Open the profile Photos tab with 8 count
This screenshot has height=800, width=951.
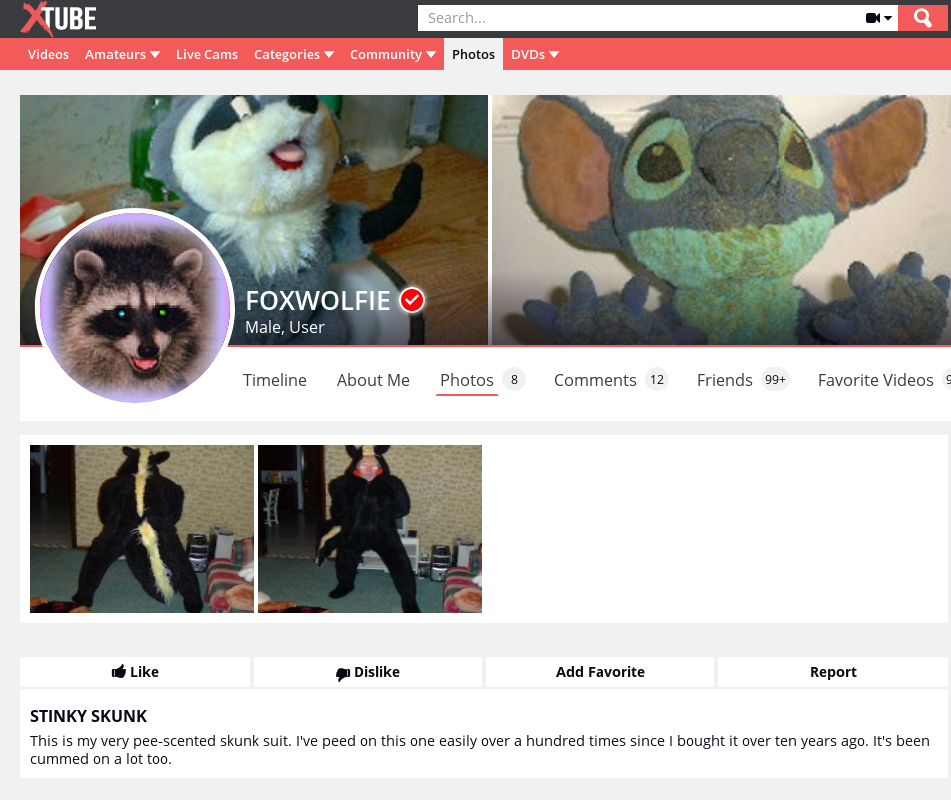tap(482, 380)
